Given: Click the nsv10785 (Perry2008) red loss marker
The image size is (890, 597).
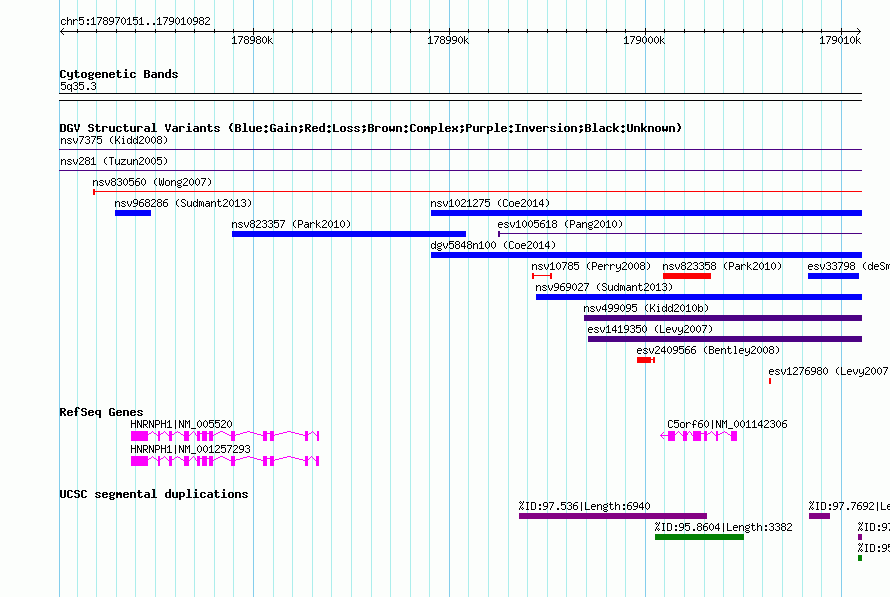Looking at the screenshot, I should [x=542, y=276].
